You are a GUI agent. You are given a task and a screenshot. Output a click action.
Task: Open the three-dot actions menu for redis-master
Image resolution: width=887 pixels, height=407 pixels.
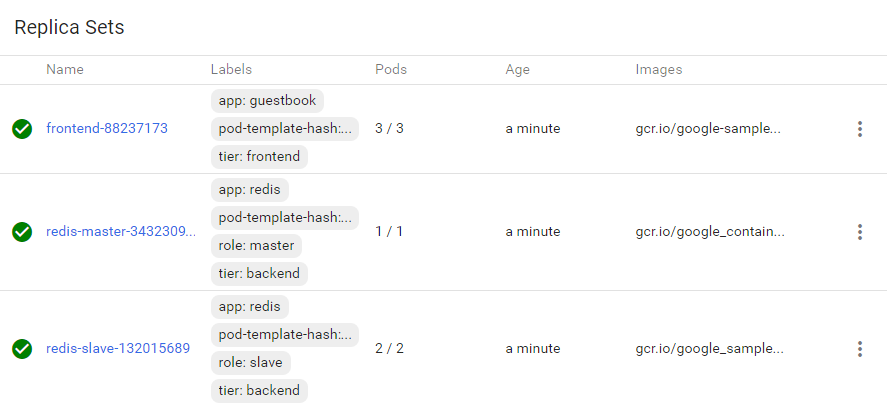coord(859,232)
